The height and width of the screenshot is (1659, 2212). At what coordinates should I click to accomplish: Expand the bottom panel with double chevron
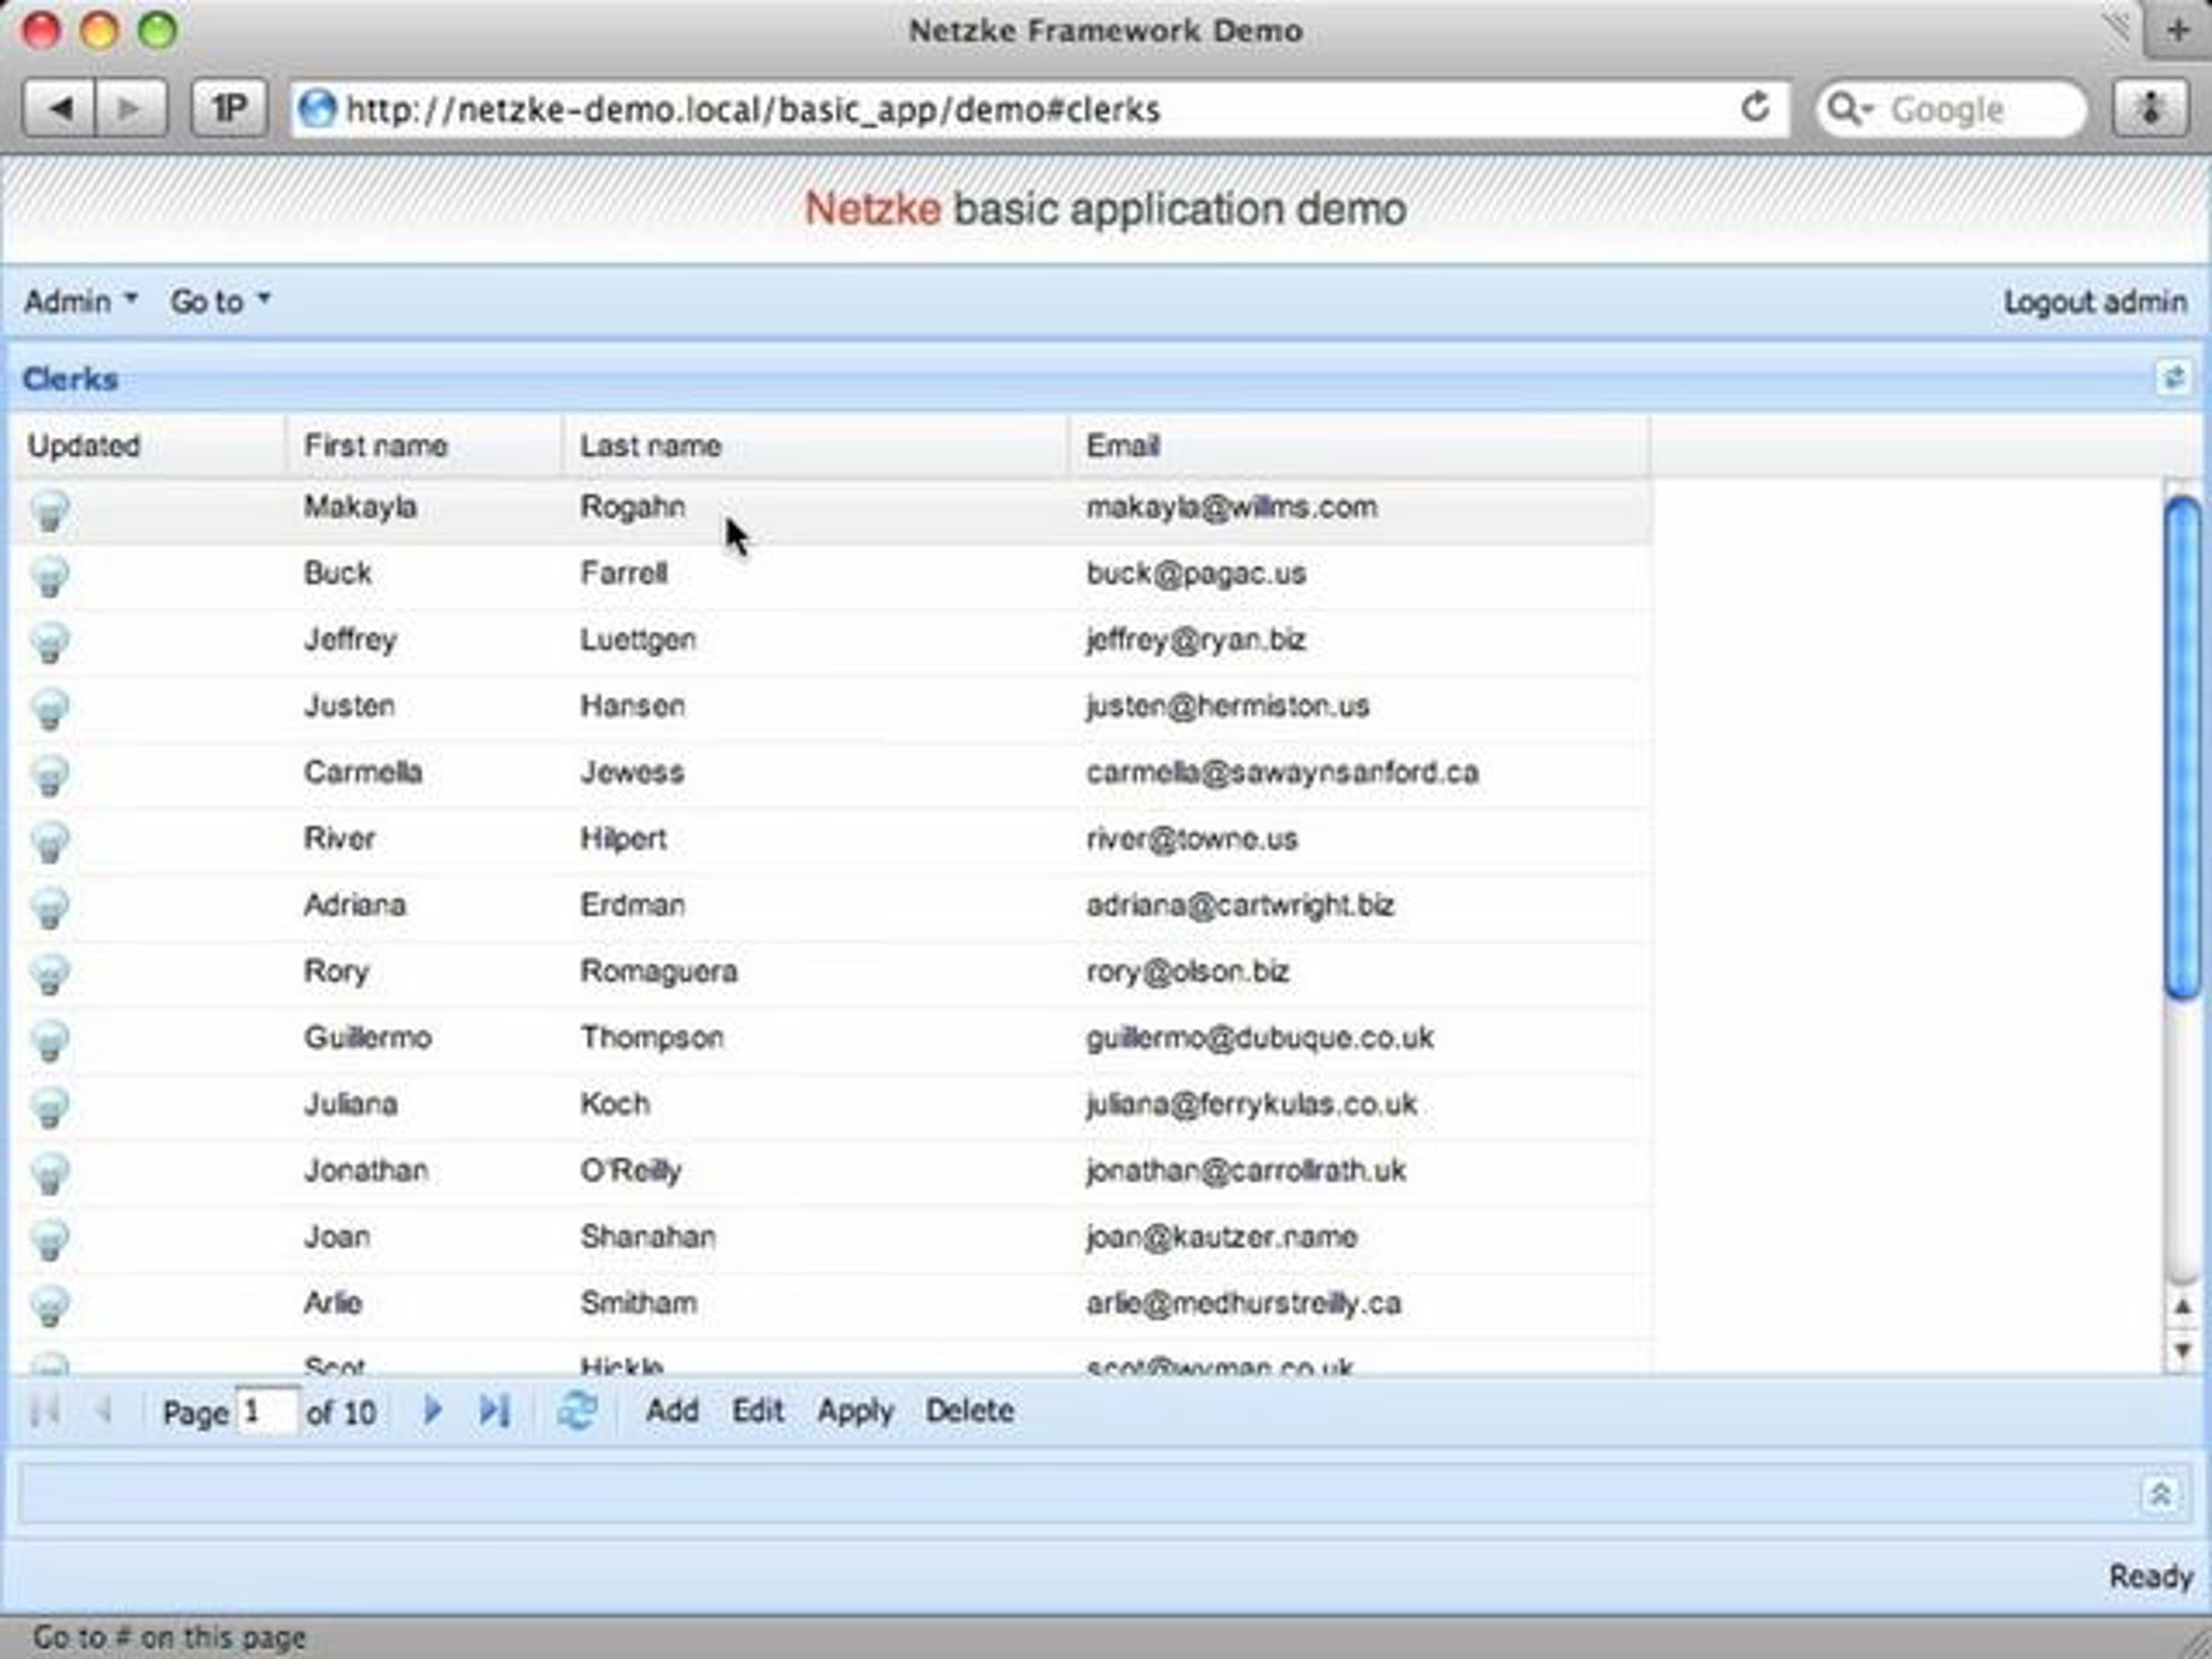(2160, 1494)
